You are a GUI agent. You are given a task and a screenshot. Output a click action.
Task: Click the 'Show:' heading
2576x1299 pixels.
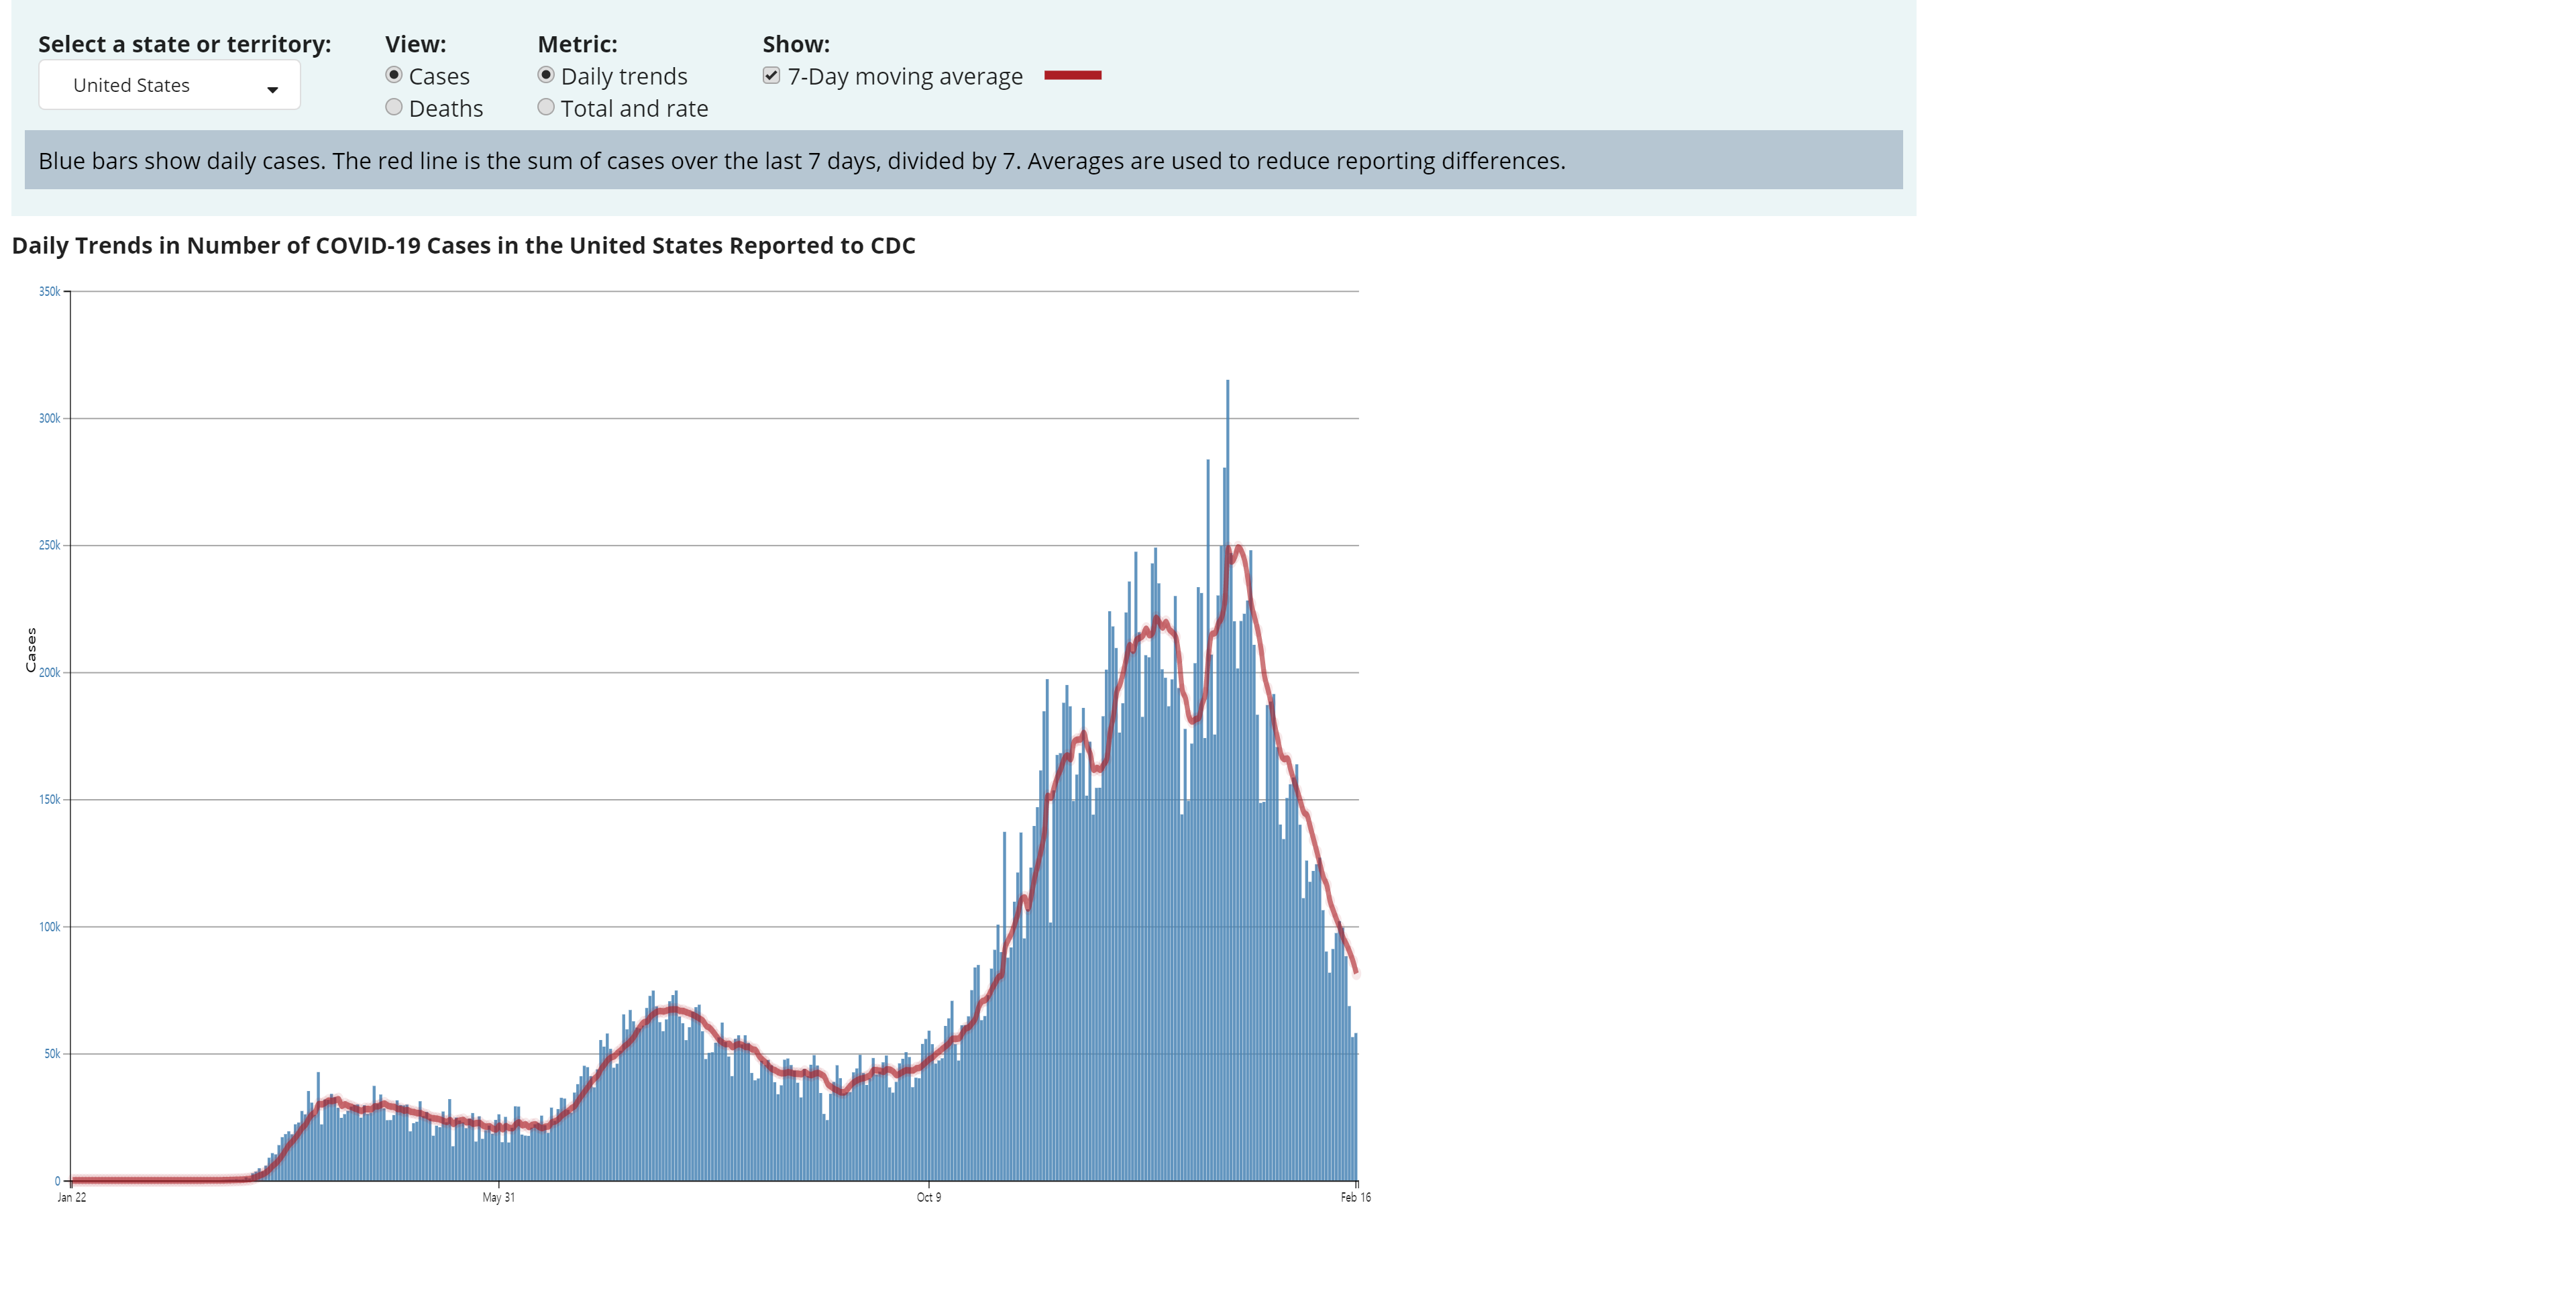pyautogui.click(x=796, y=45)
